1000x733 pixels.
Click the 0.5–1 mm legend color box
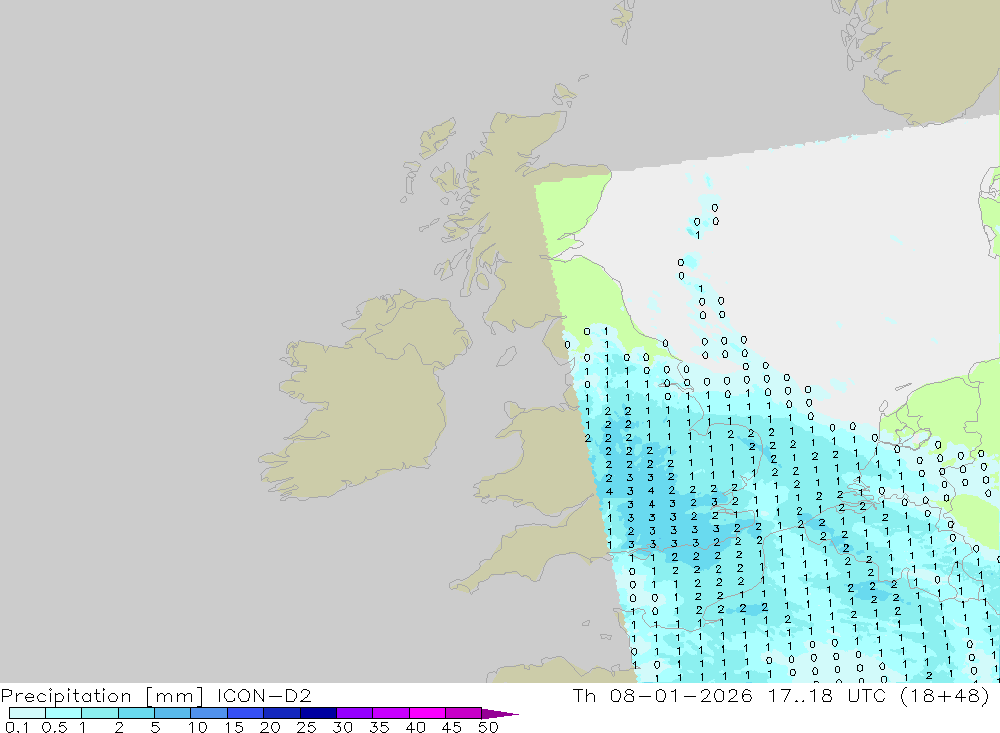[x=63, y=713]
